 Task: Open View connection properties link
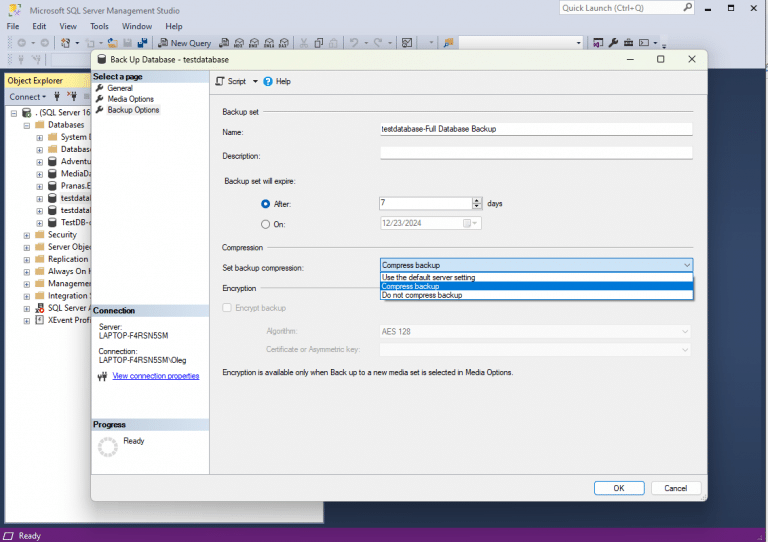[156, 376]
